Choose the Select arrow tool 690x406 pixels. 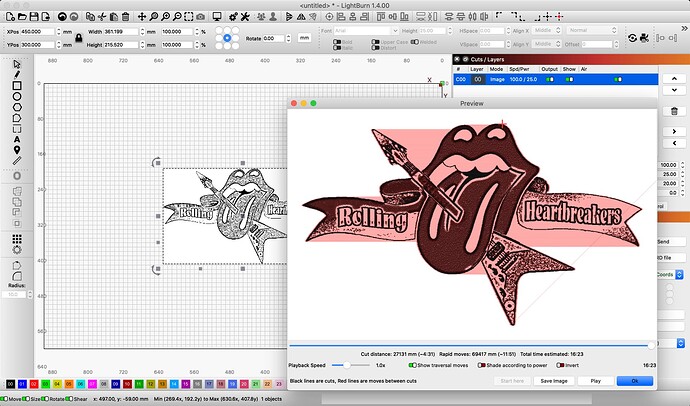point(17,64)
